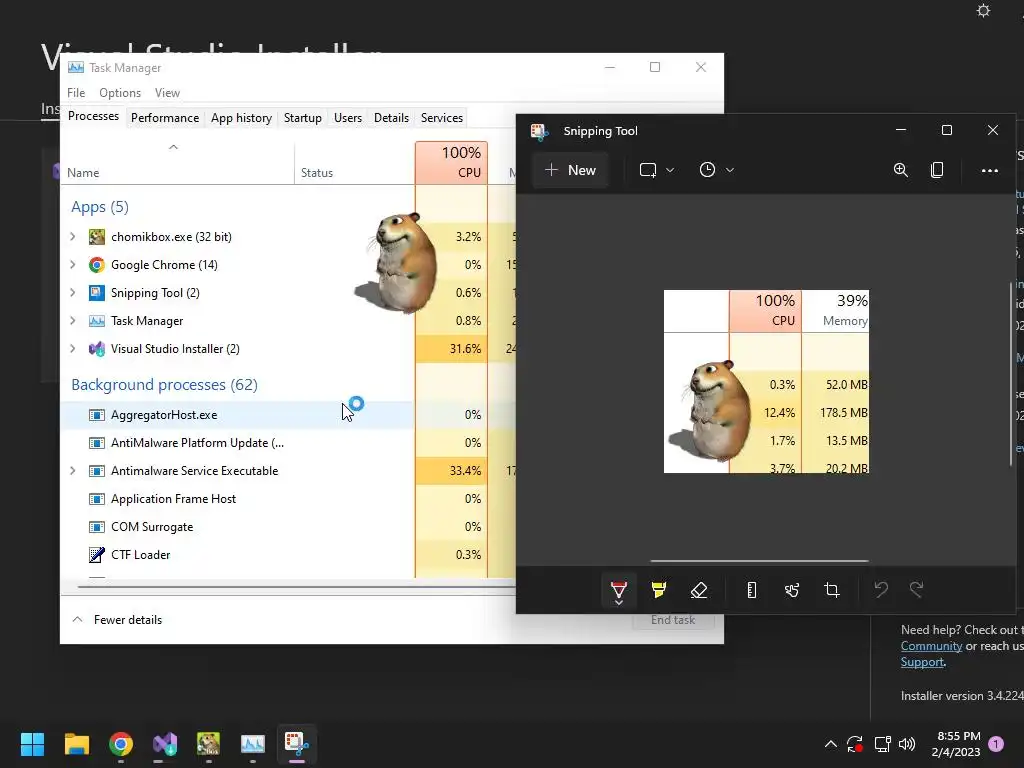
Task: Open the View menu in Task Manager
Action: pyautogui.click(x=167, y=93)
